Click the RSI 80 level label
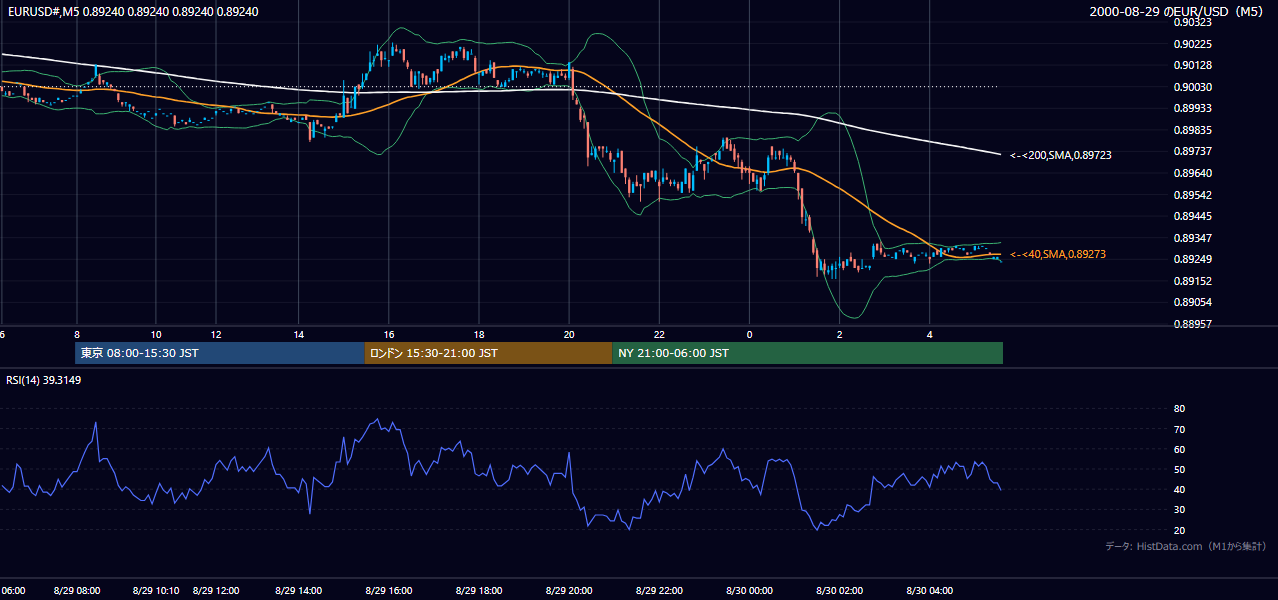This screenshot has width=1278, height=600. (1179, 409)
